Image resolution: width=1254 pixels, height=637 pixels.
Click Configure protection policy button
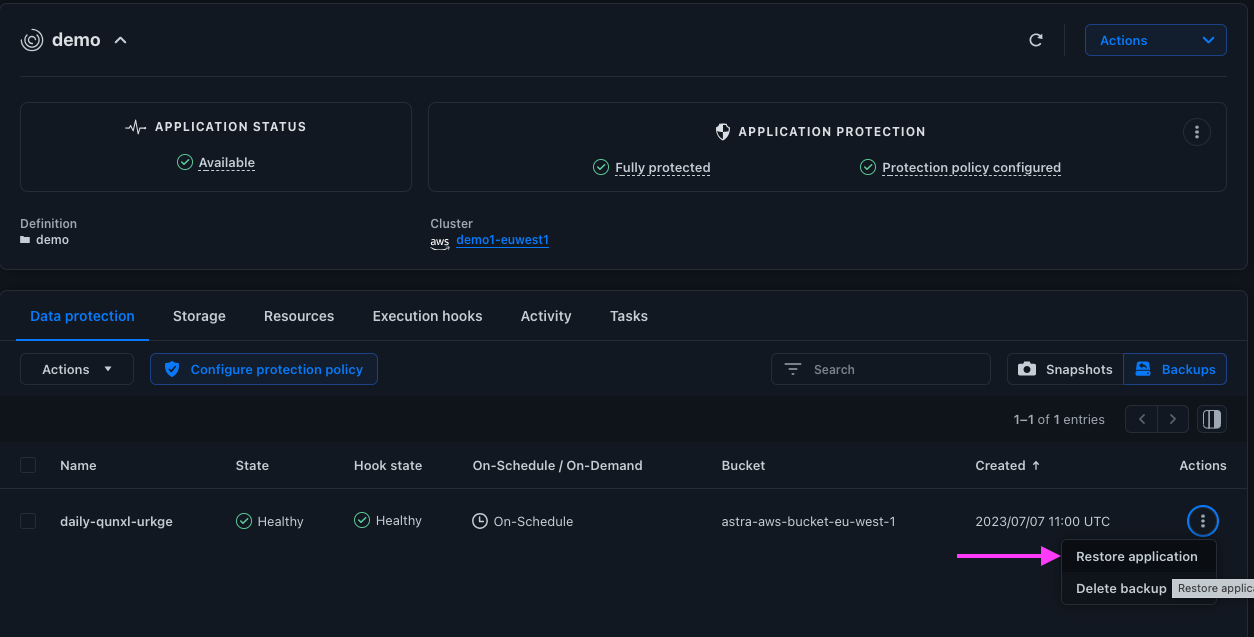coord(264,369)
